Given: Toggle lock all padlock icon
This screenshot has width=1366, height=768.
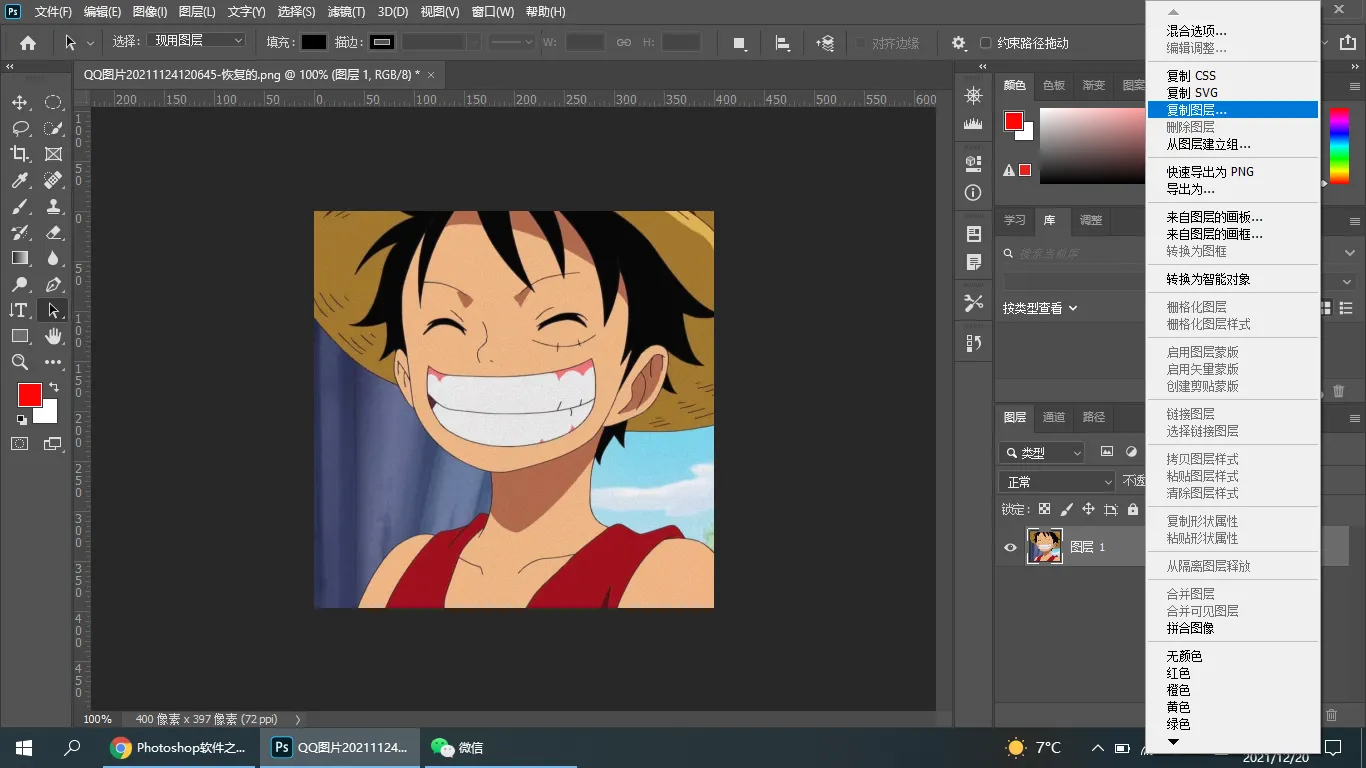Looking at the screenshot, I should point(1132,509).
